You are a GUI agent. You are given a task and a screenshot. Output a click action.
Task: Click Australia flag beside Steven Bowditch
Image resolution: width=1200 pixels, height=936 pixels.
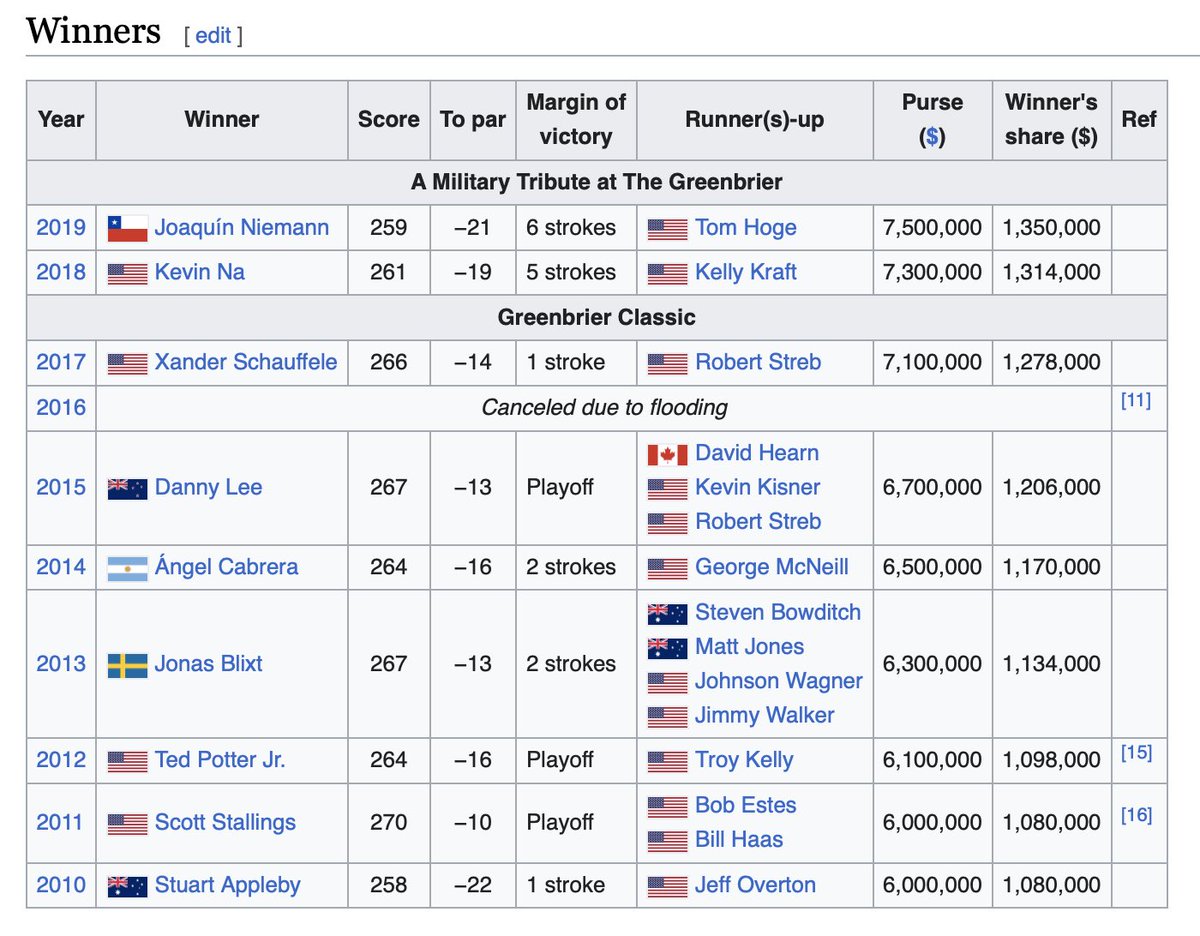pos(668,613)
